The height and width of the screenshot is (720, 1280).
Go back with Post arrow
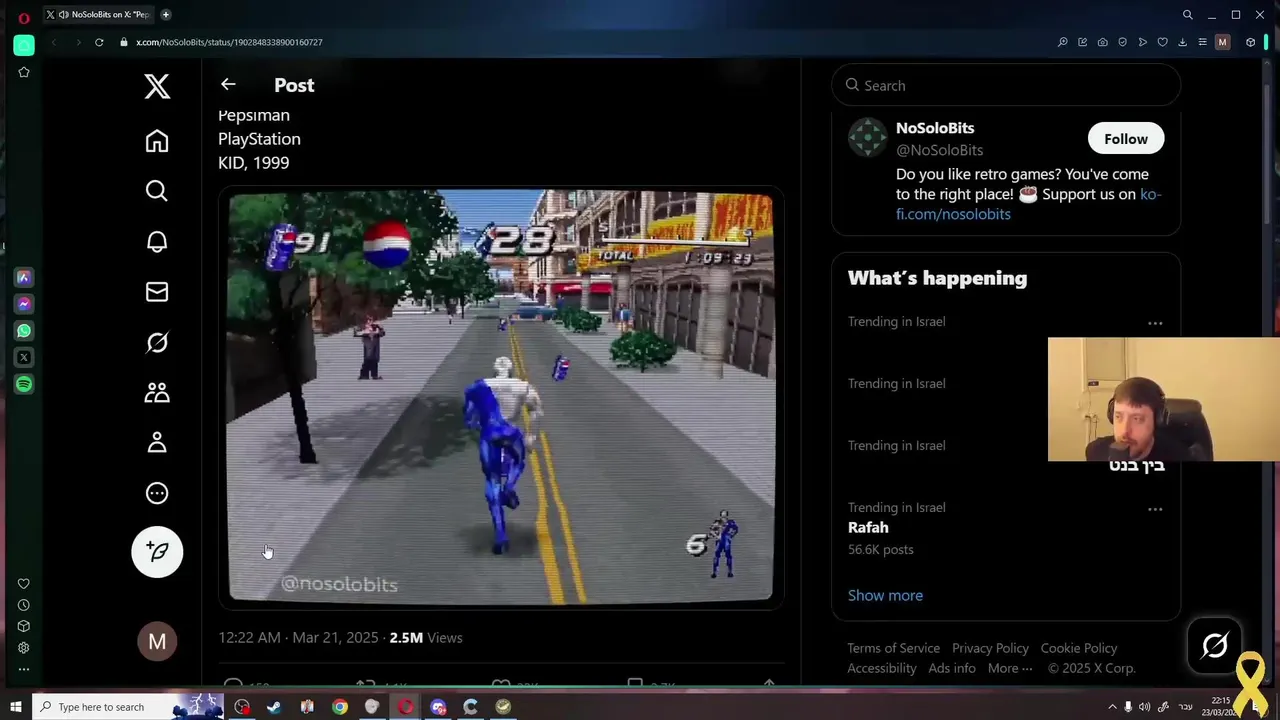click(228, 85)
